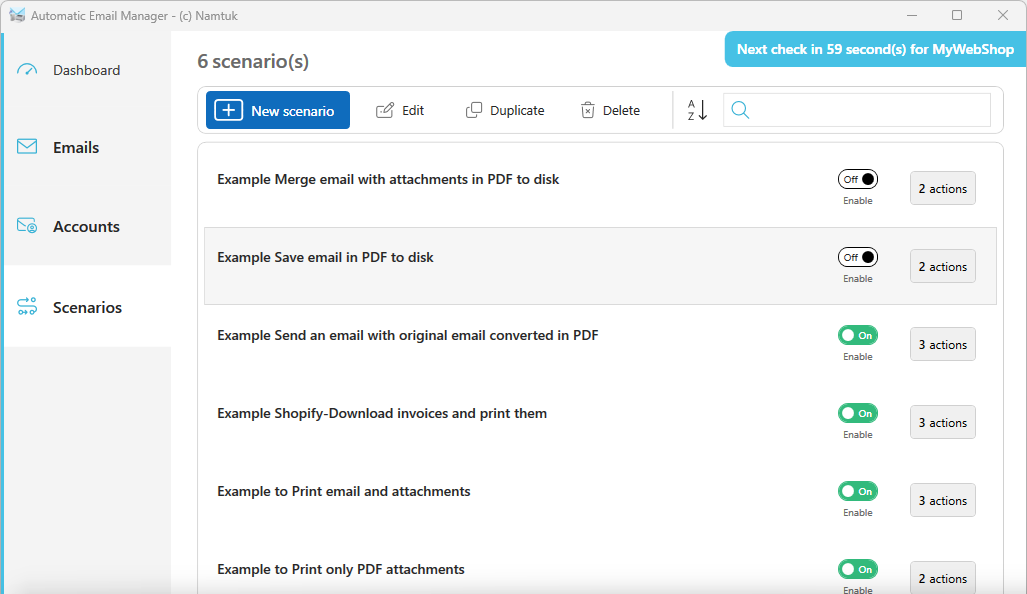Click the Next check for MyWebShop banner
Viewport: 1027px width, 594px height.
pyautogui.click(x=875, y=49)
